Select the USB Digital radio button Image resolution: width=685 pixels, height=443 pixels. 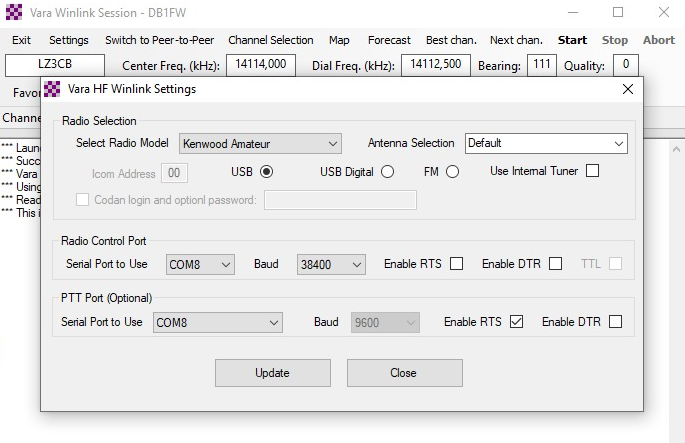pyautogui.click(x=387, y=171)
